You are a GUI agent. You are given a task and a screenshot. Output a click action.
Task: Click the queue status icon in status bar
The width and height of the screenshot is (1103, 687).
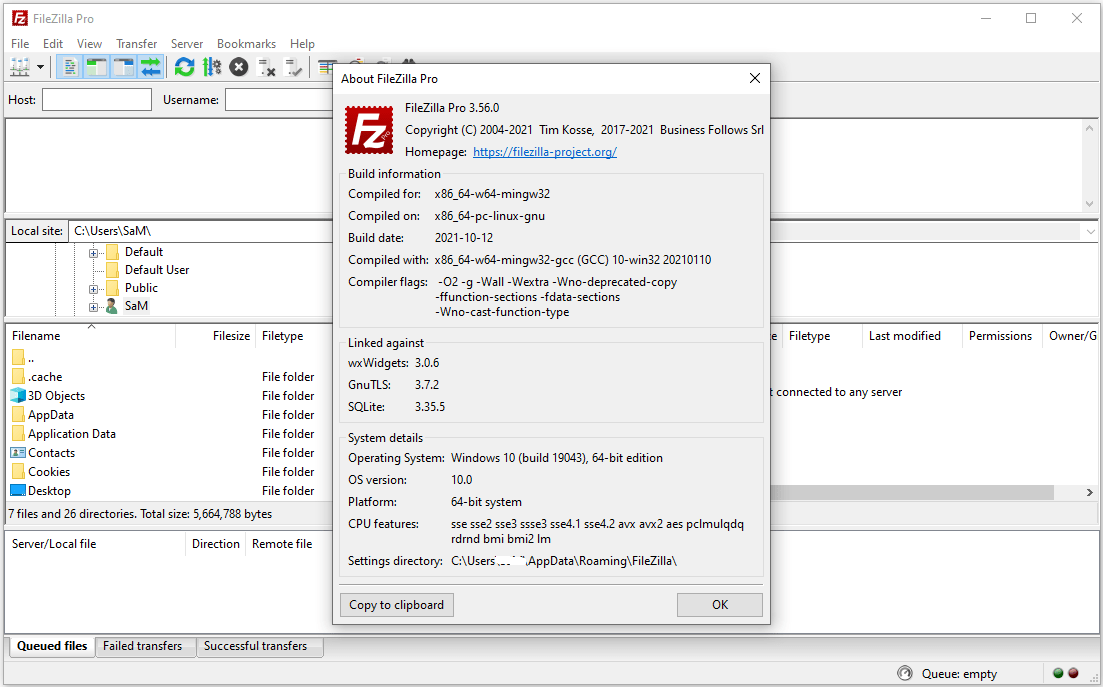tap(905, 674)
